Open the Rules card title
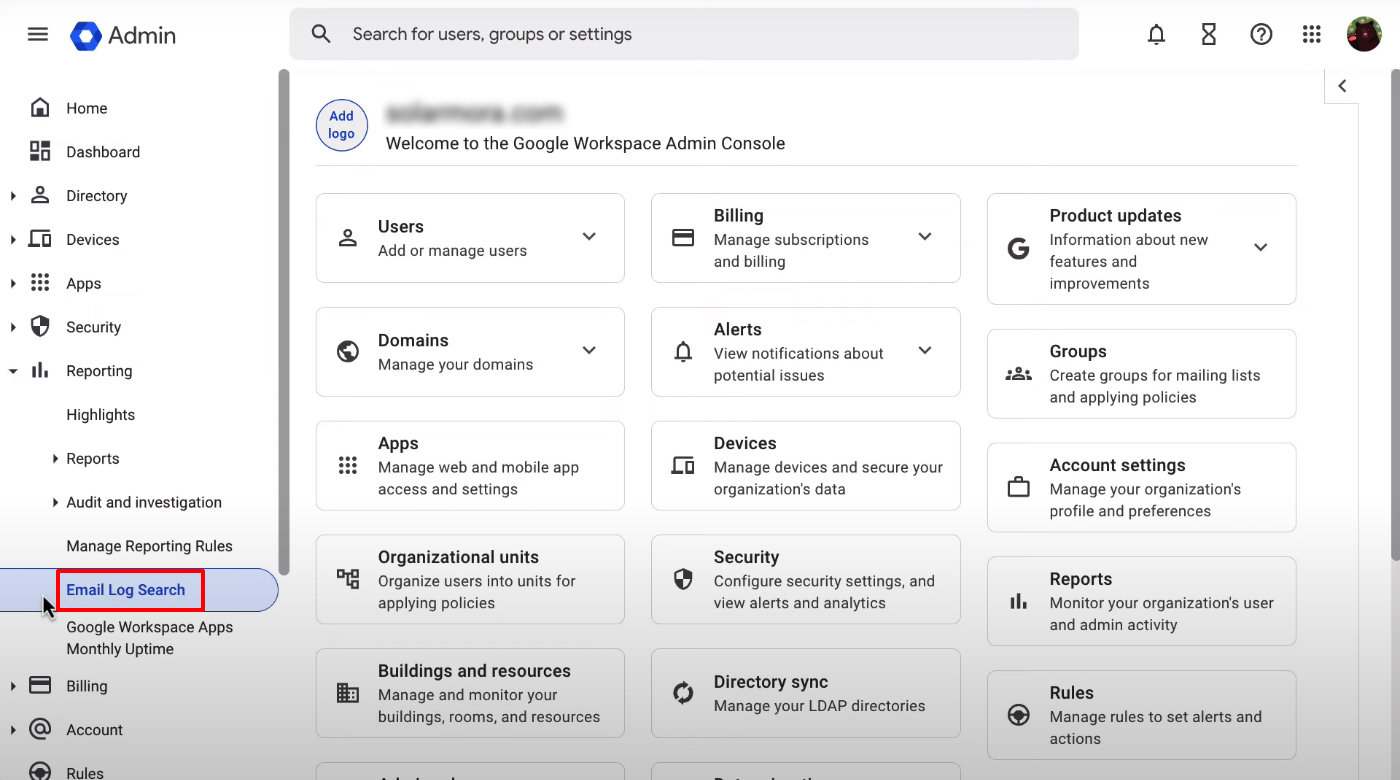 pos(1071,693)
